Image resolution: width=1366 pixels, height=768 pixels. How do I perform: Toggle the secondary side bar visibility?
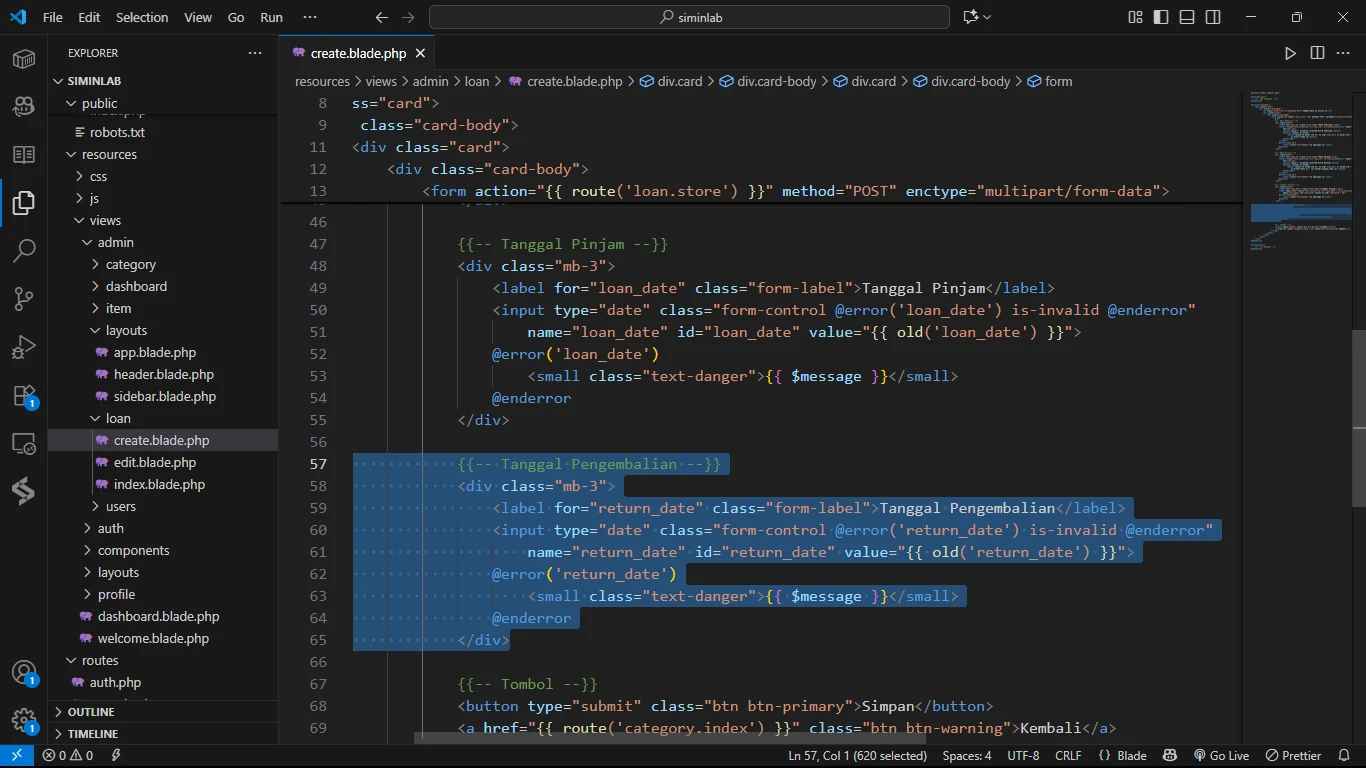pyautogui.click(x=1213, y=17)
